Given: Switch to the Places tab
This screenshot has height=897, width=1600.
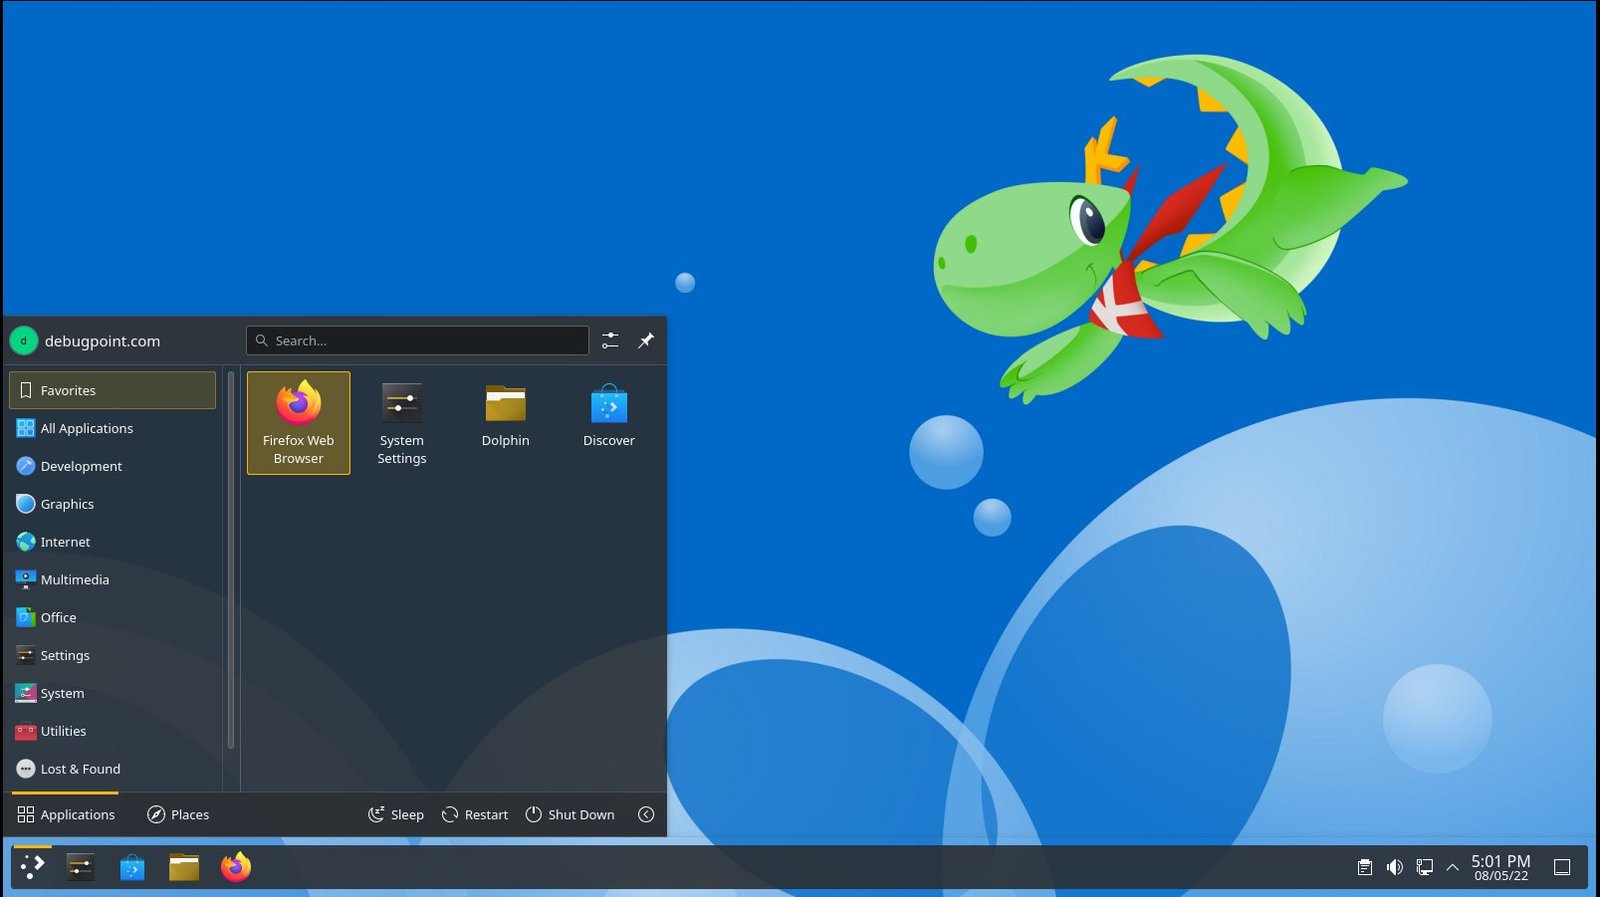Looking at the screenshot, I should [x=178, y=814].
